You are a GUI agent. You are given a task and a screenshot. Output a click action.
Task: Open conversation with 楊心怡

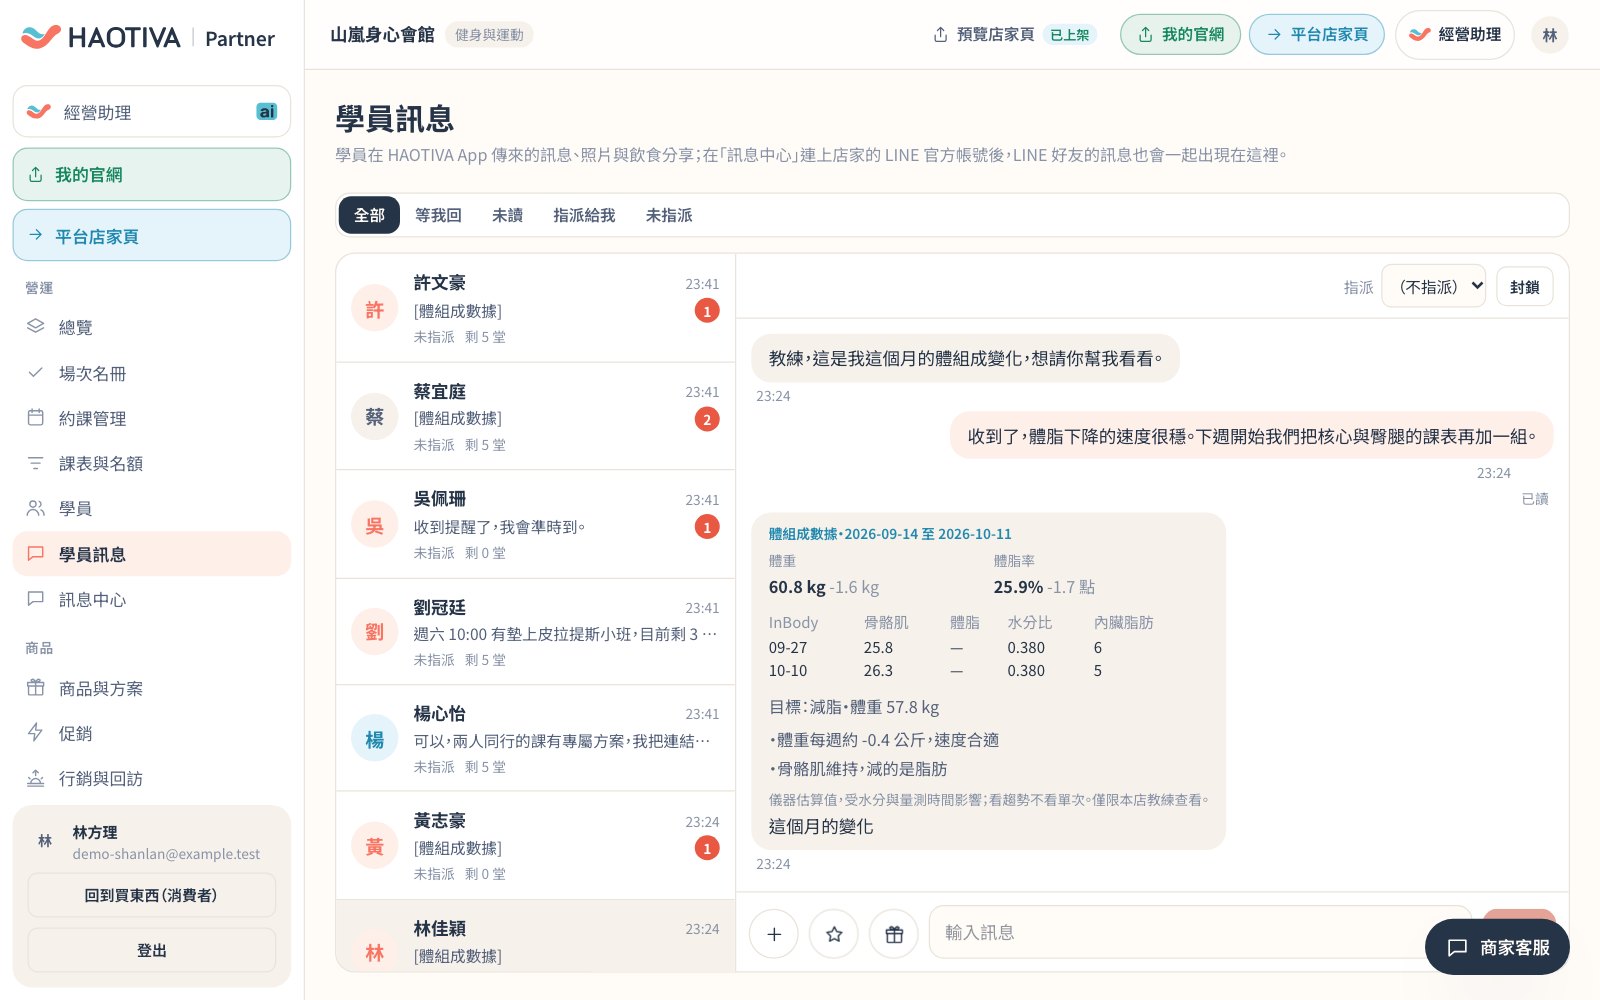pyautogui.click(x=536, y=739)
